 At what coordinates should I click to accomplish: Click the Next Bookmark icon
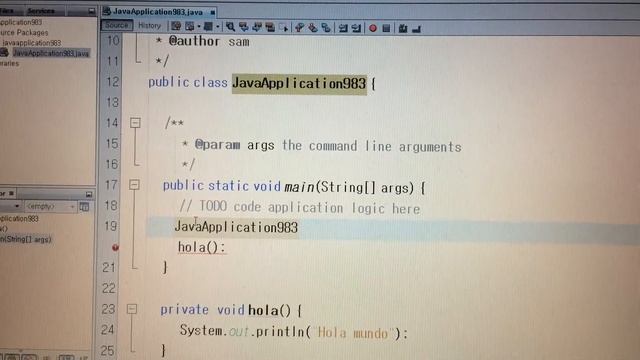pyautogui.click(x=313, y=27)
